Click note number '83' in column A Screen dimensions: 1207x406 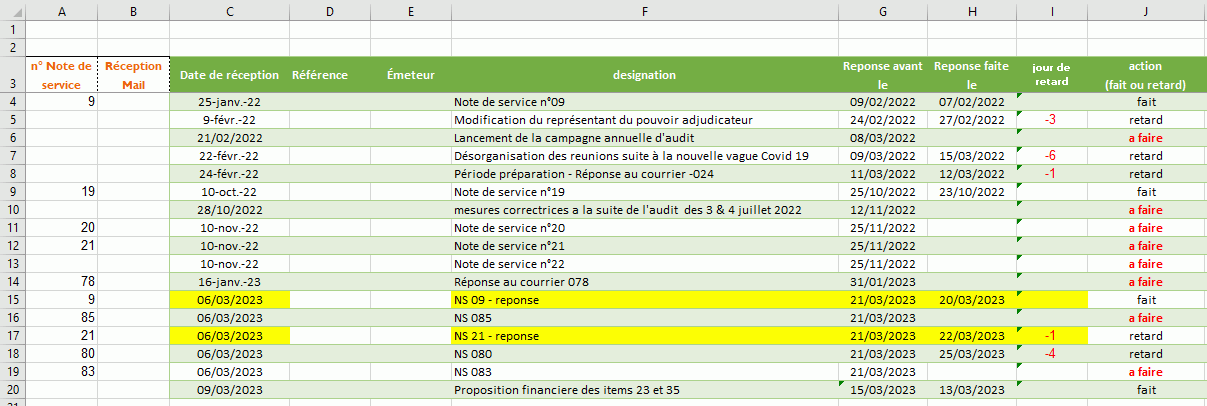click(61, 371)
